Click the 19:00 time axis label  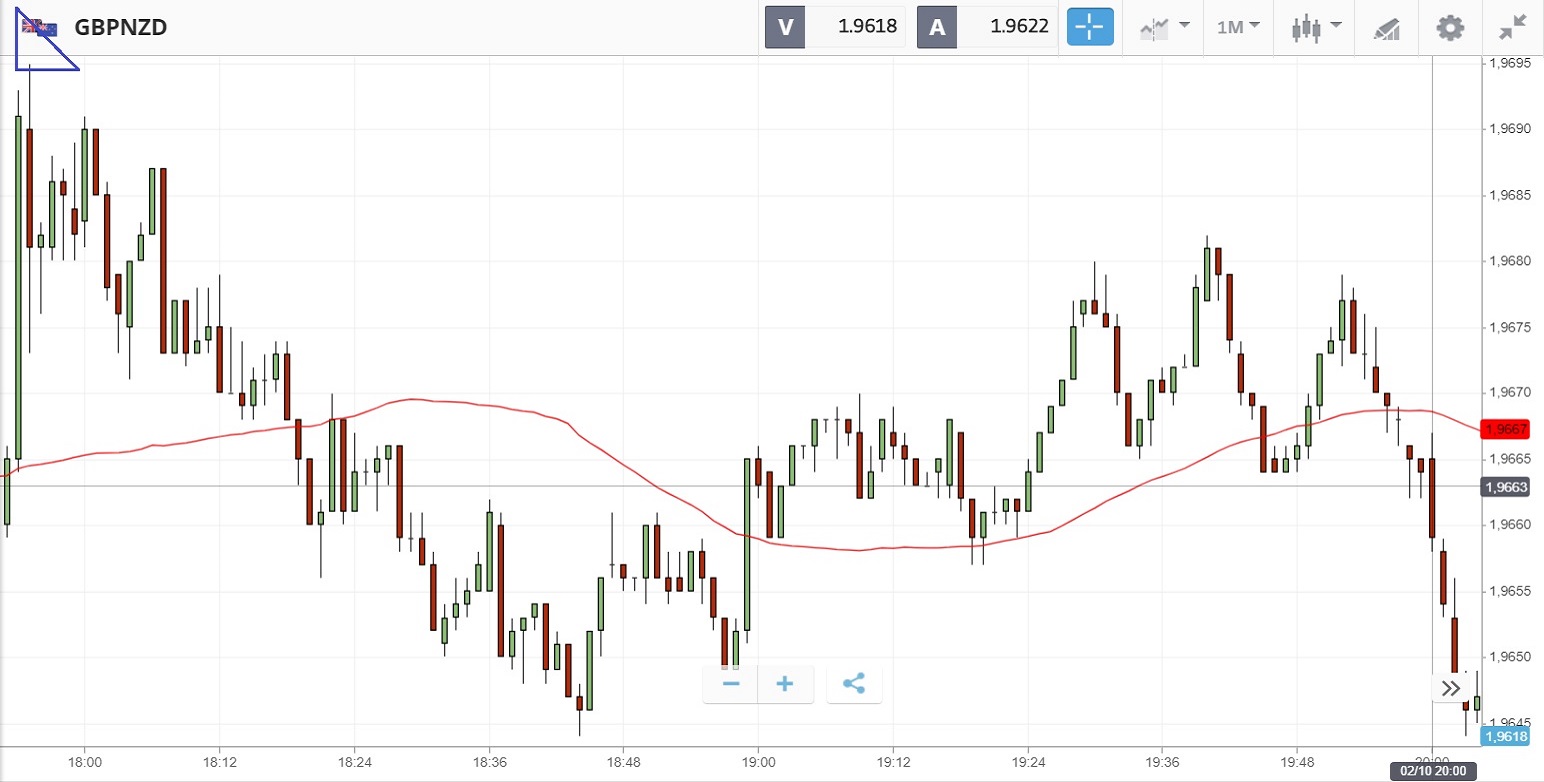tap(758, 760)
